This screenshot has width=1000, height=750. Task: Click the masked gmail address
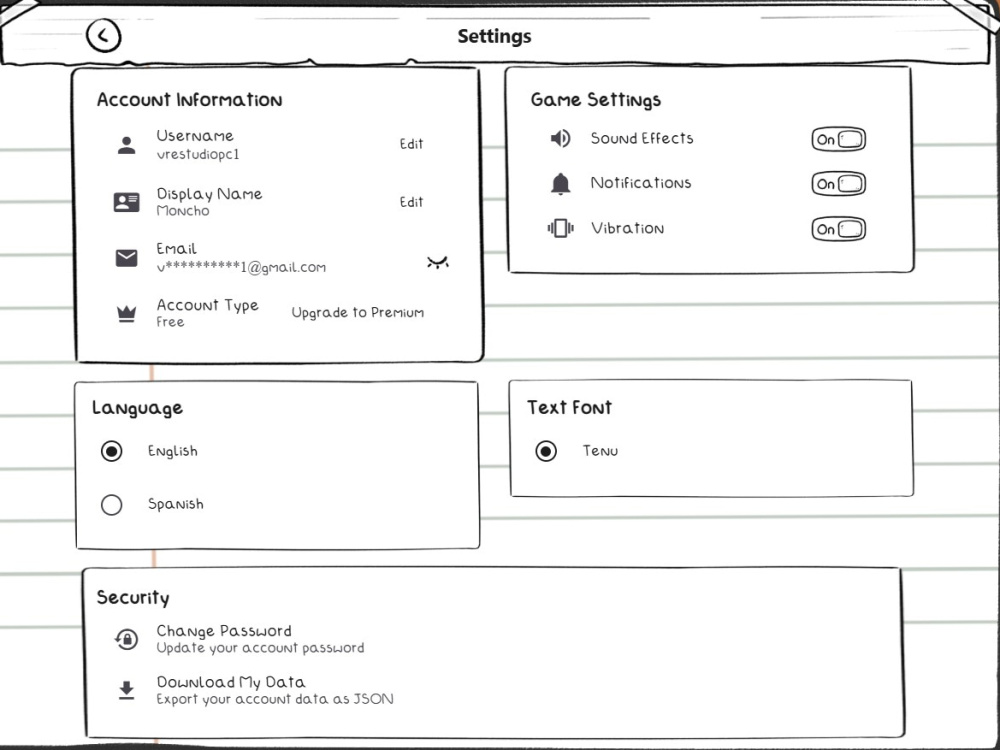point(241,267)
